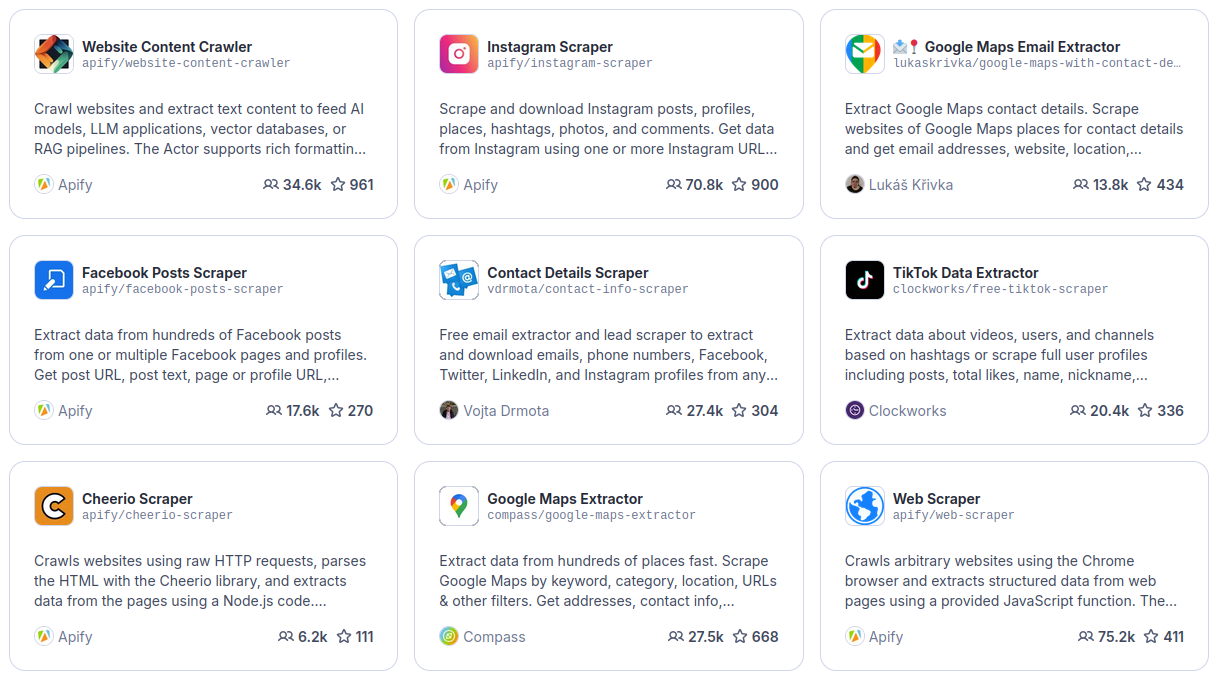Click the Vojta Drmota author avatar
This screenshot has width=1220, height=678.
[449, 411]
